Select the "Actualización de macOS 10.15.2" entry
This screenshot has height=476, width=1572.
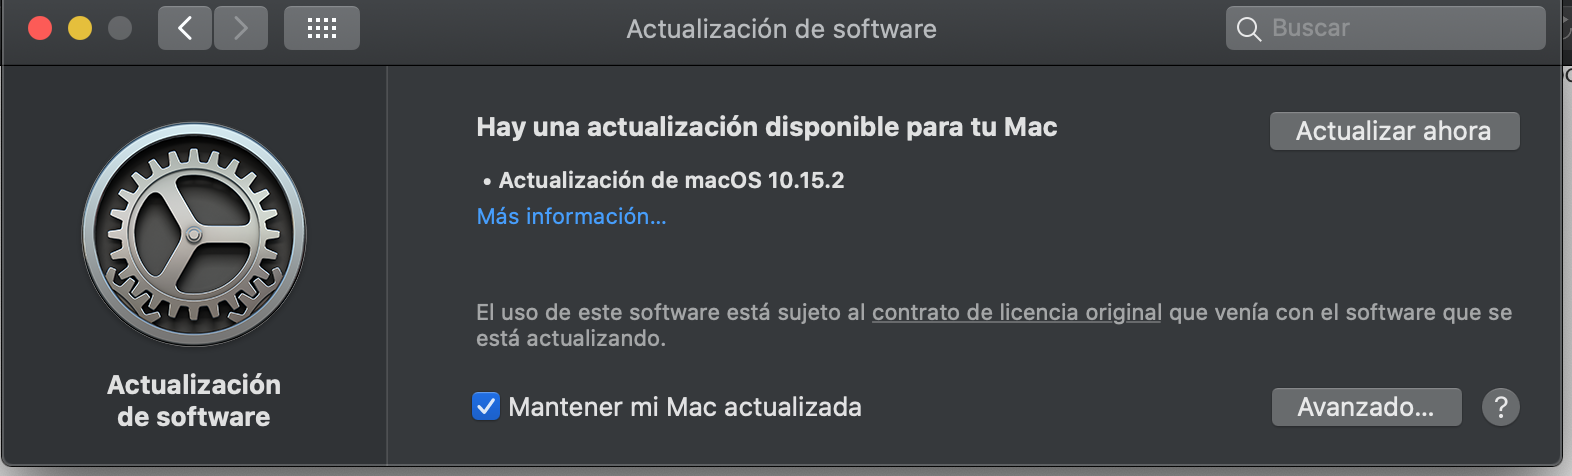tap(671, 180)
